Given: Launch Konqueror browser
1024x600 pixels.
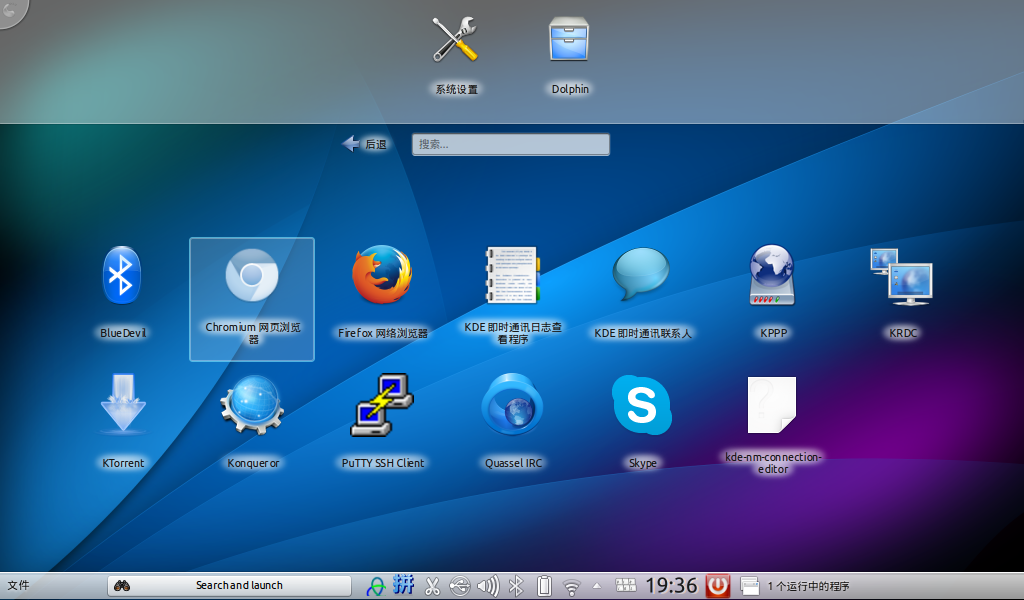Looking at the screenshot, I should point(253,421).
